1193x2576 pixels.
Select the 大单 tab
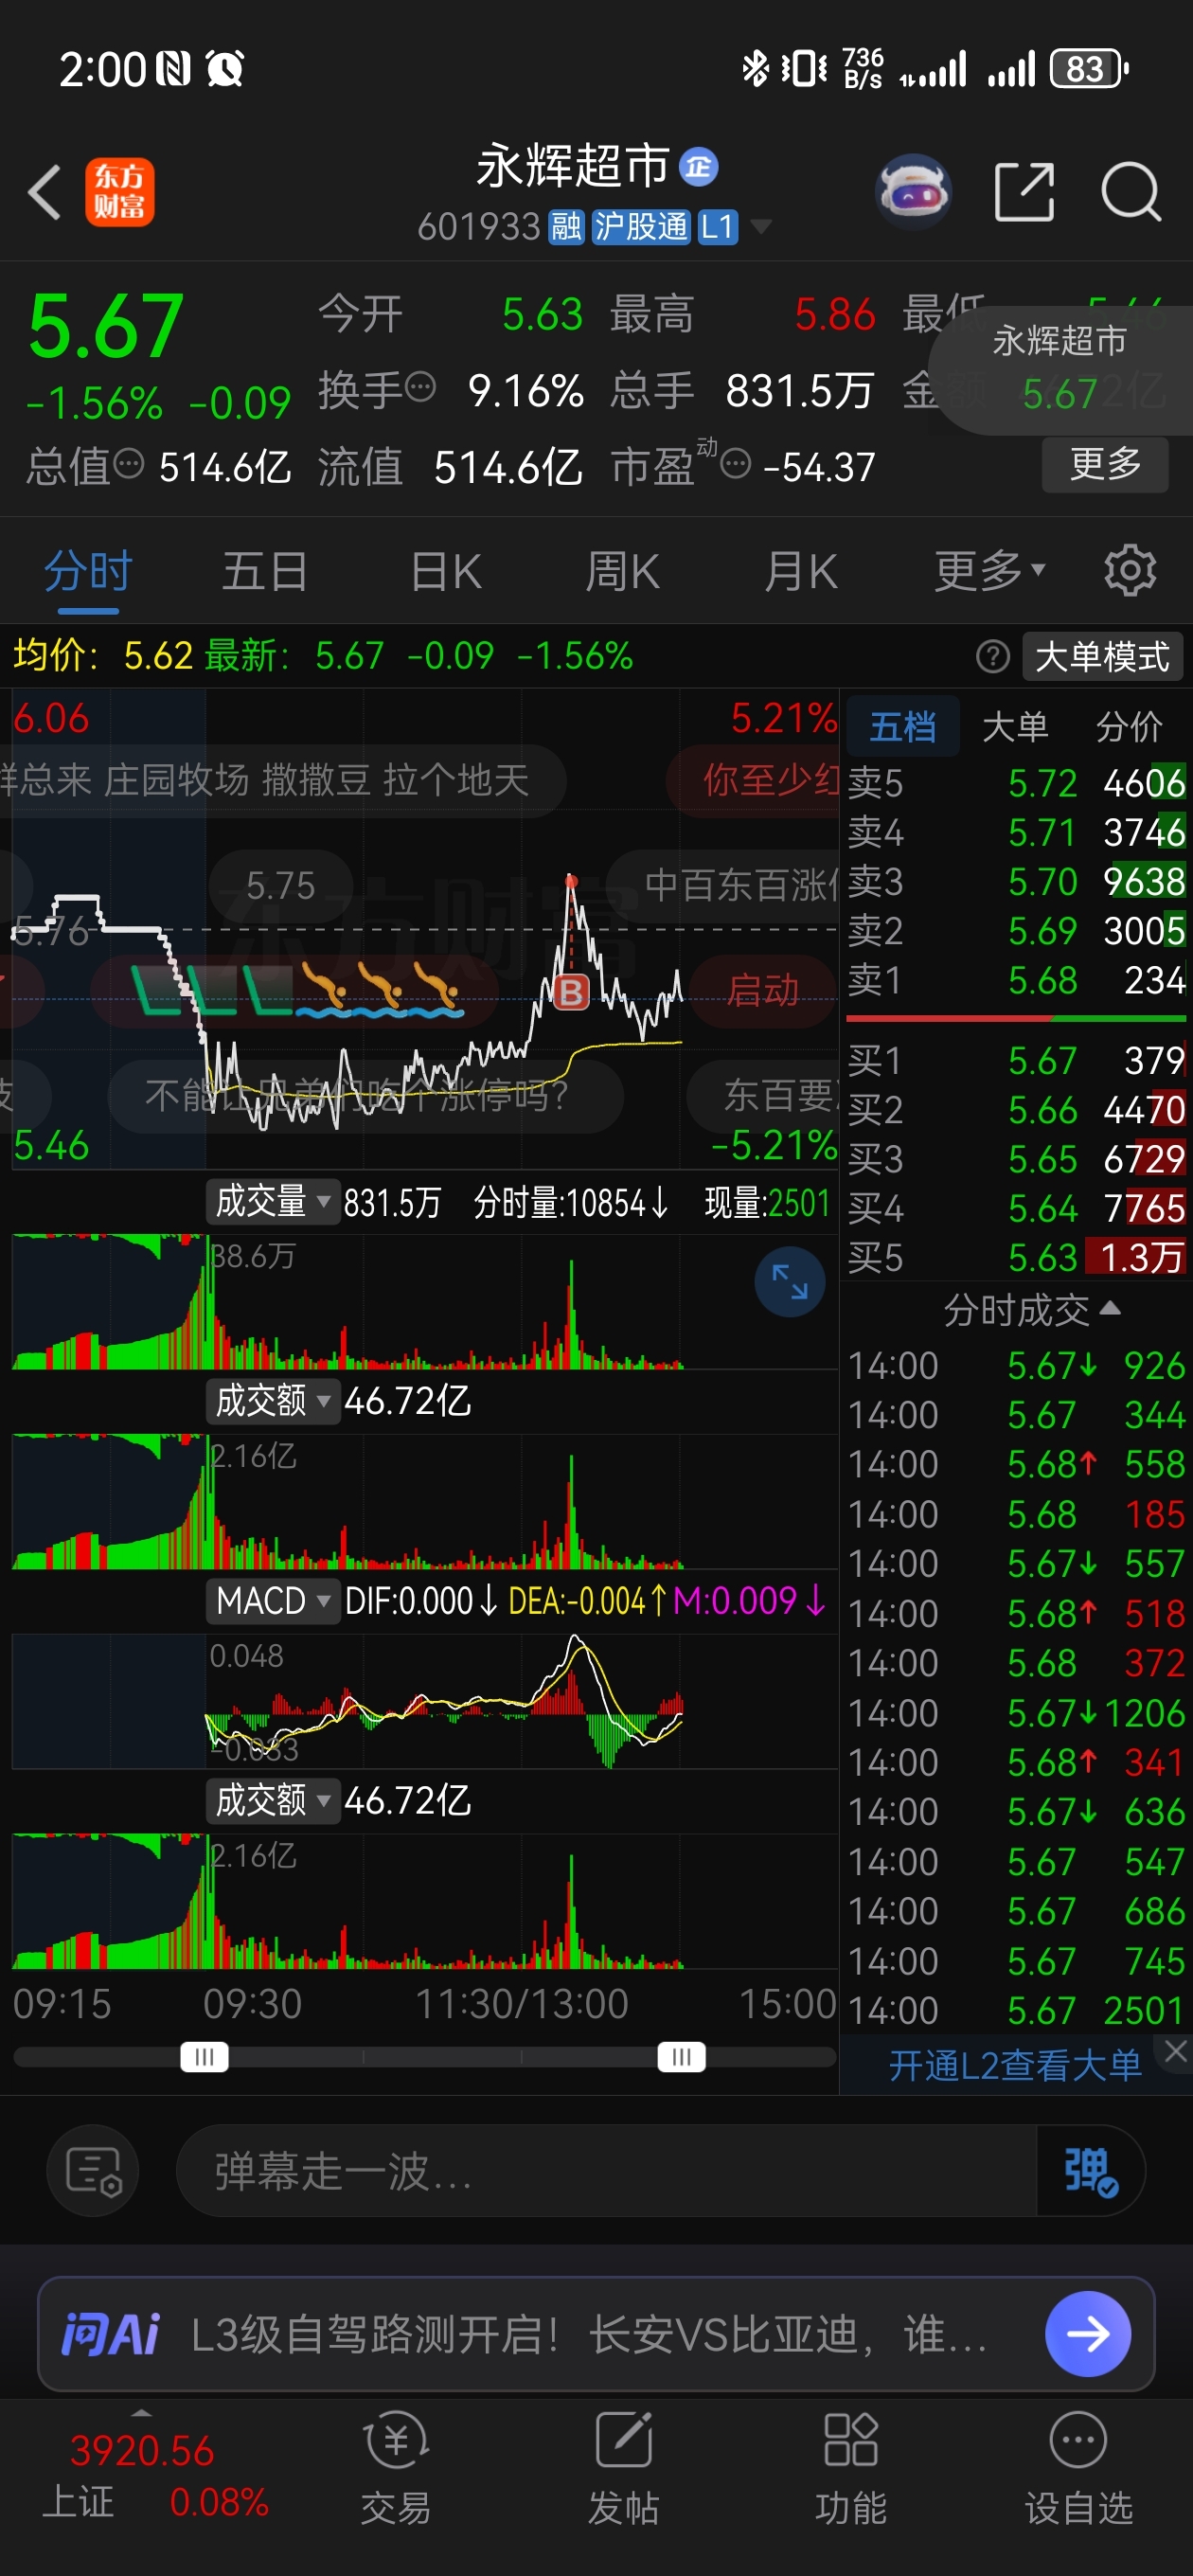pyautogui.click(x=1015, y=726)
